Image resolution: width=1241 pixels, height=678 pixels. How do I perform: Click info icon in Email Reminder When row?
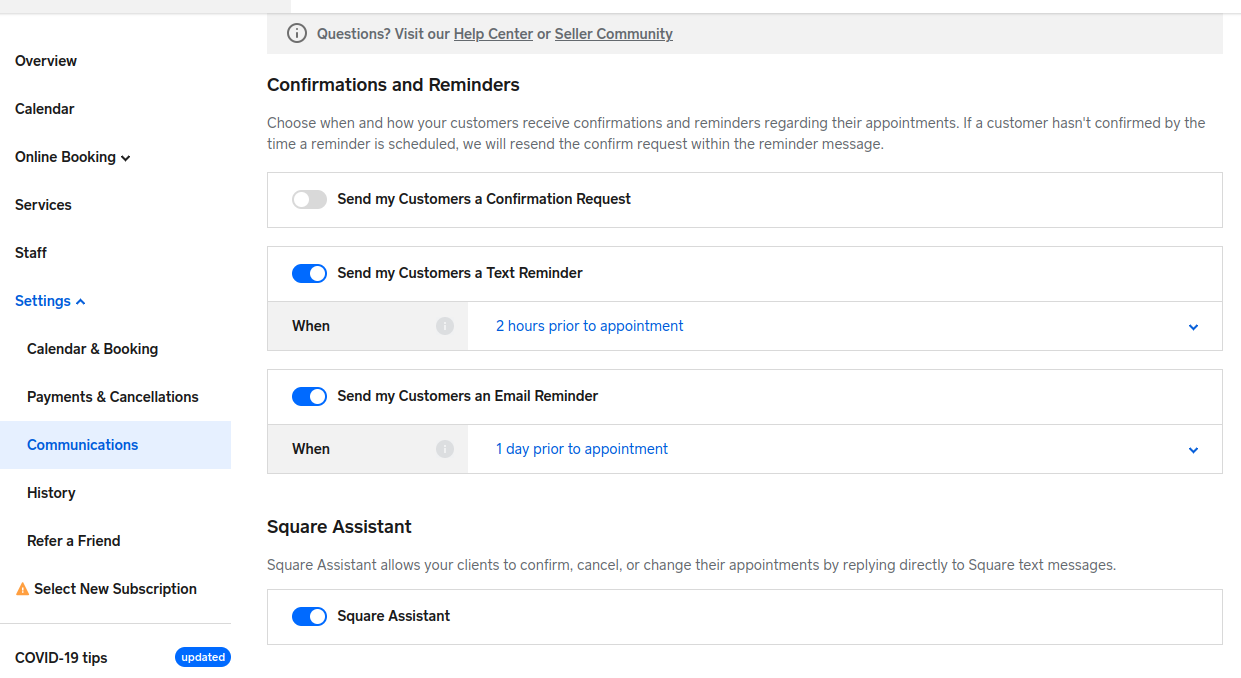[x=445, y=449]
